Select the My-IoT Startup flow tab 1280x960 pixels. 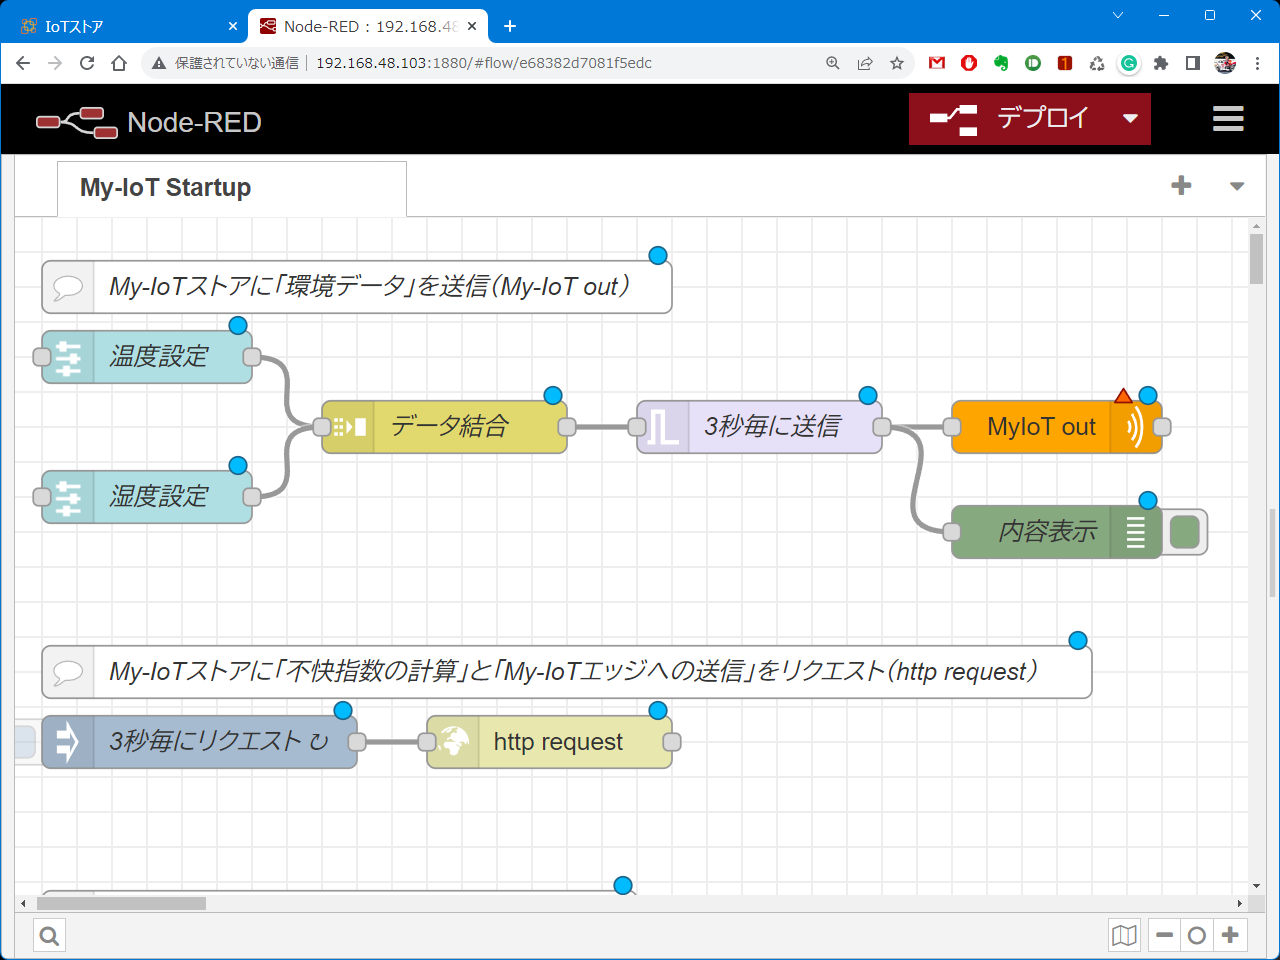pyautogui.click(x=232, y=188)
